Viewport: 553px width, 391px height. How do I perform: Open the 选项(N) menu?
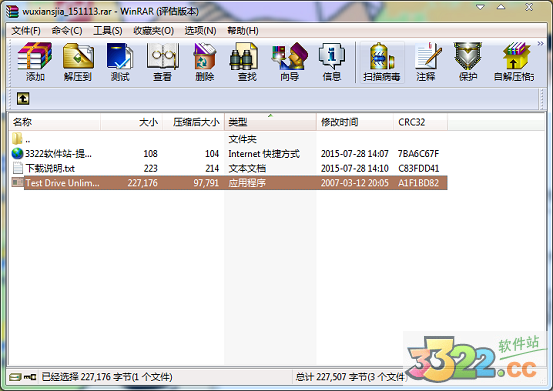[200, 31]
